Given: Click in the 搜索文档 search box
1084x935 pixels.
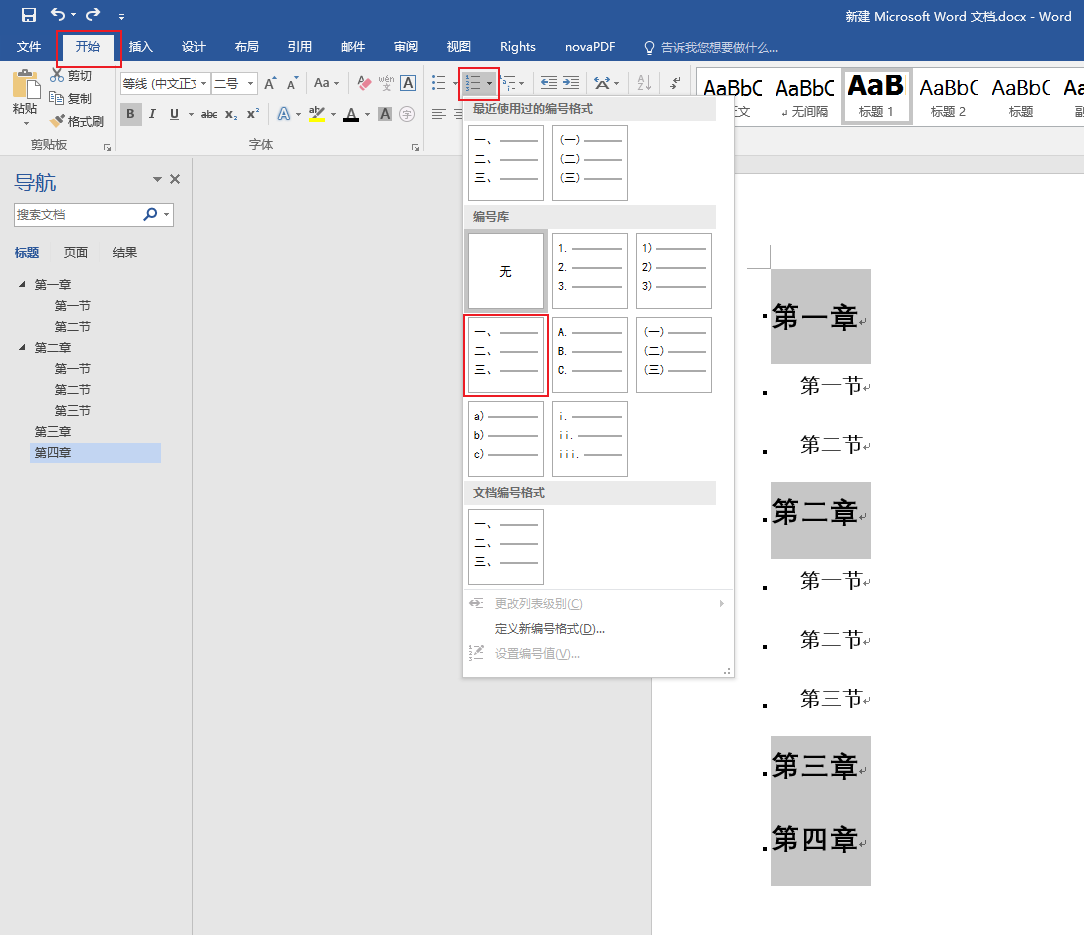Looking at the screenshot, I should pos(77,215).
